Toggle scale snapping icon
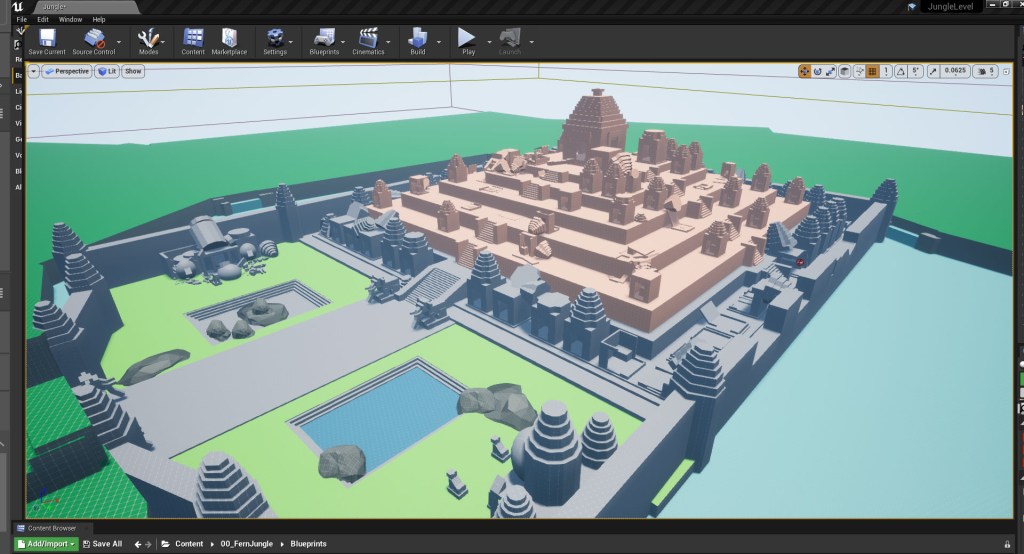The image size is (1024, 554). pos(933,71)
